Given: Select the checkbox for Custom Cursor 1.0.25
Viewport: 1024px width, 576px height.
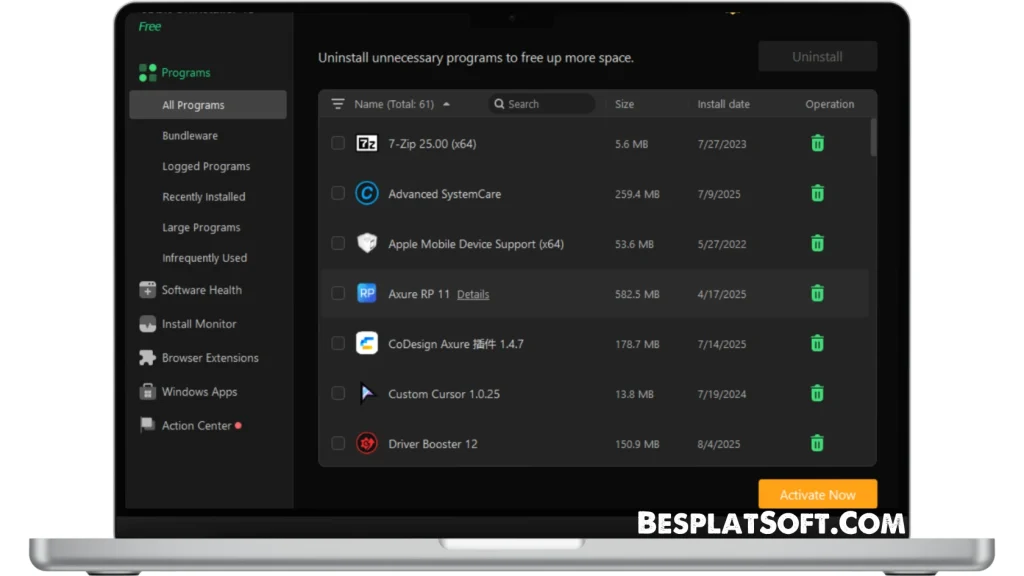Looking at the screenshot, I should point(338,394).
